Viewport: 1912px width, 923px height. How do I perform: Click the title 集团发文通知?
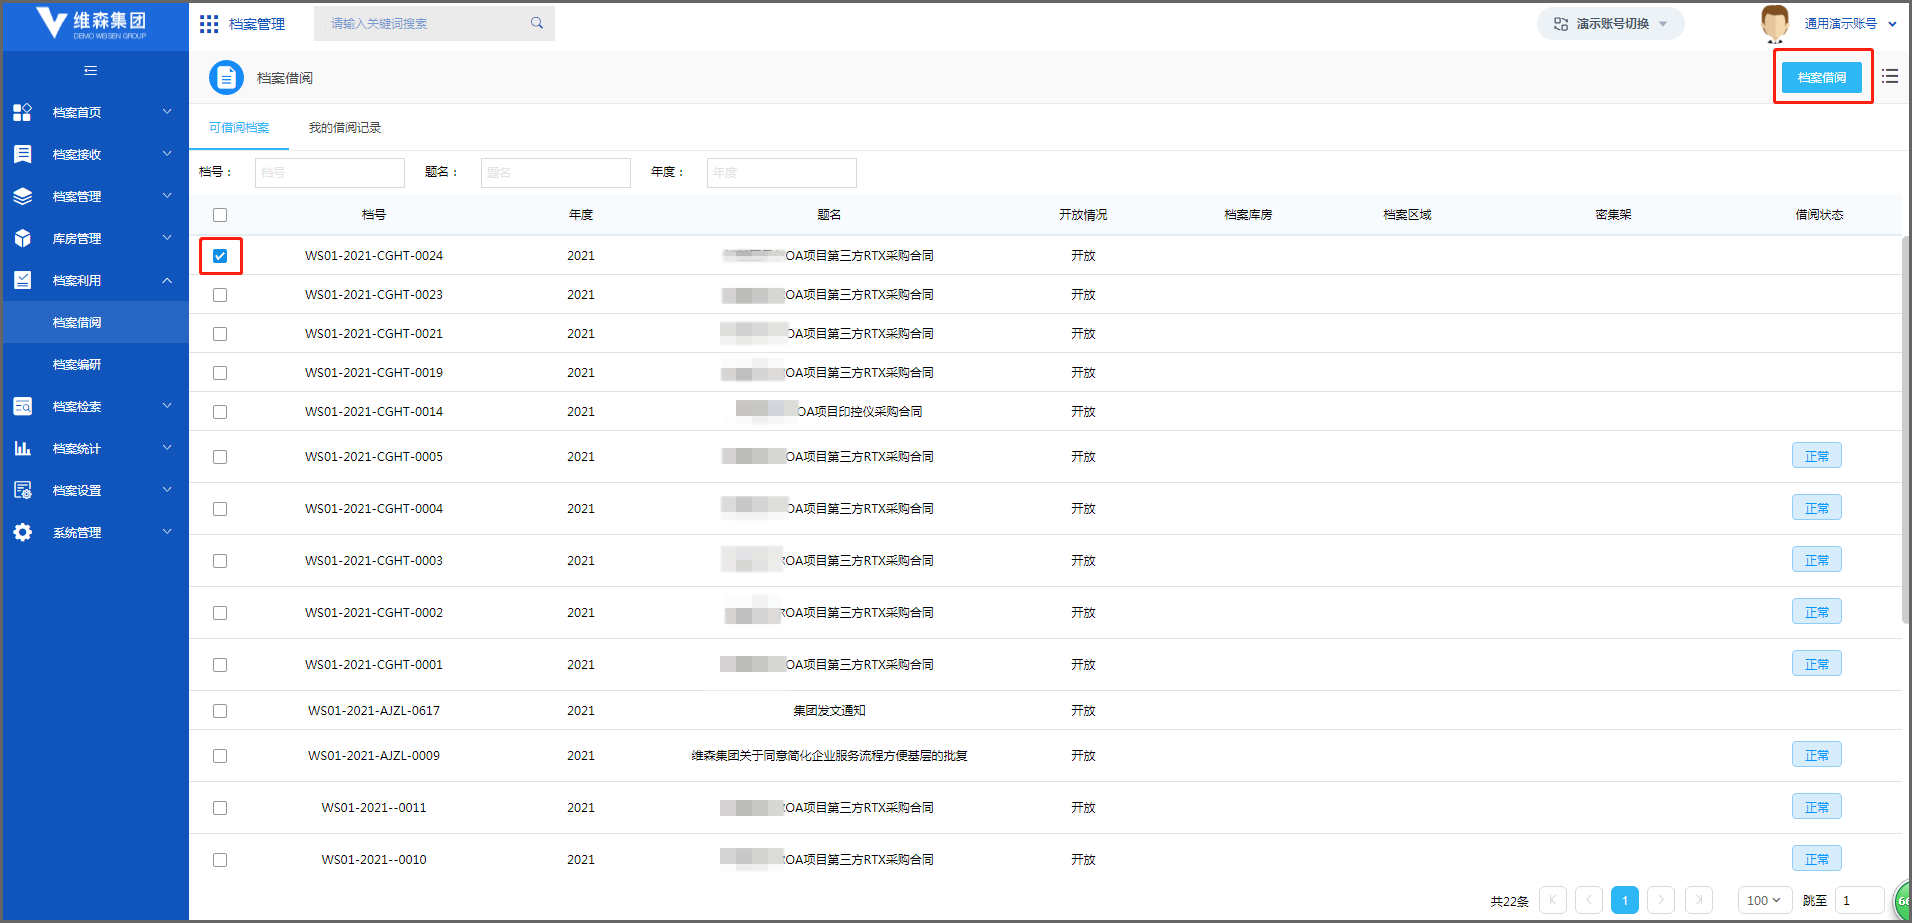(x=829, y=711)
